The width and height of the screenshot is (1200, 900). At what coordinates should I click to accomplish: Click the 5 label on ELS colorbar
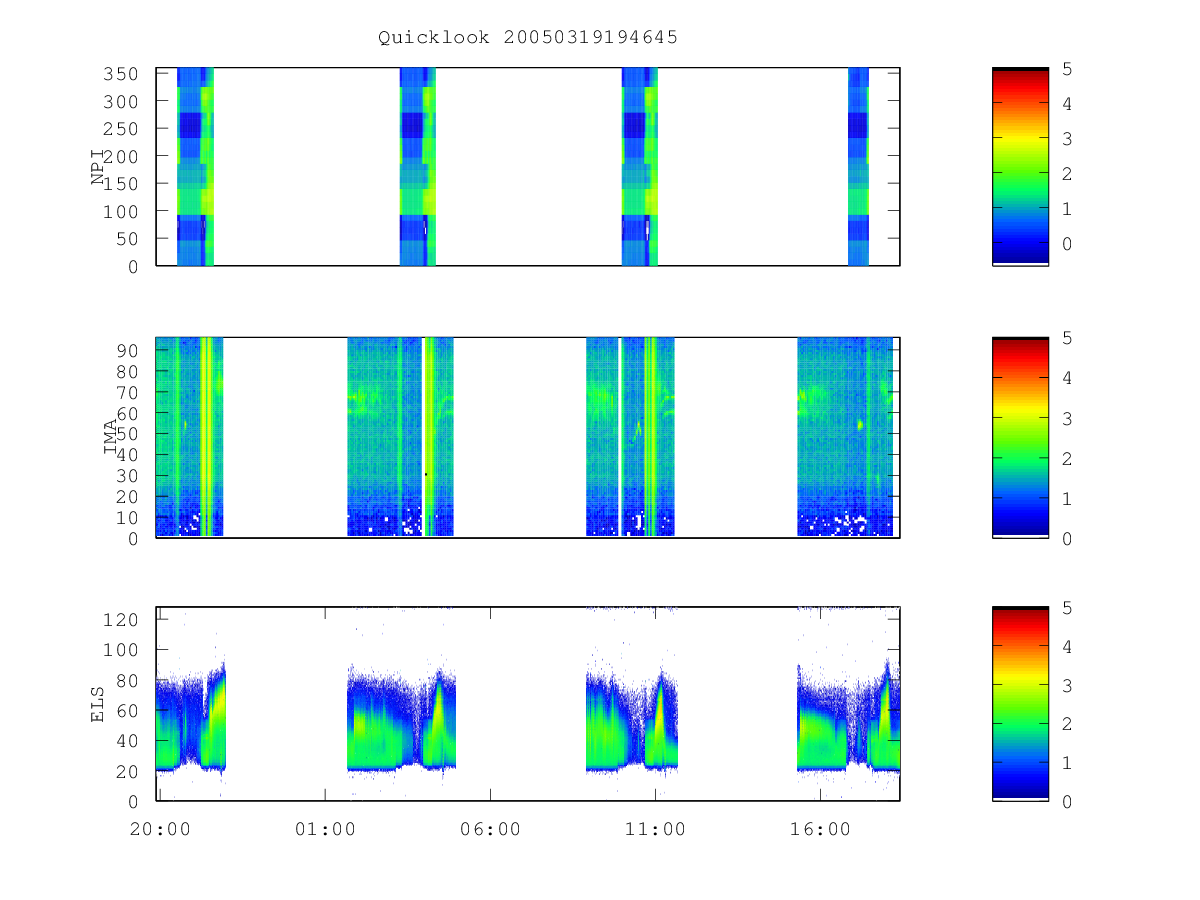(1067, 608)
